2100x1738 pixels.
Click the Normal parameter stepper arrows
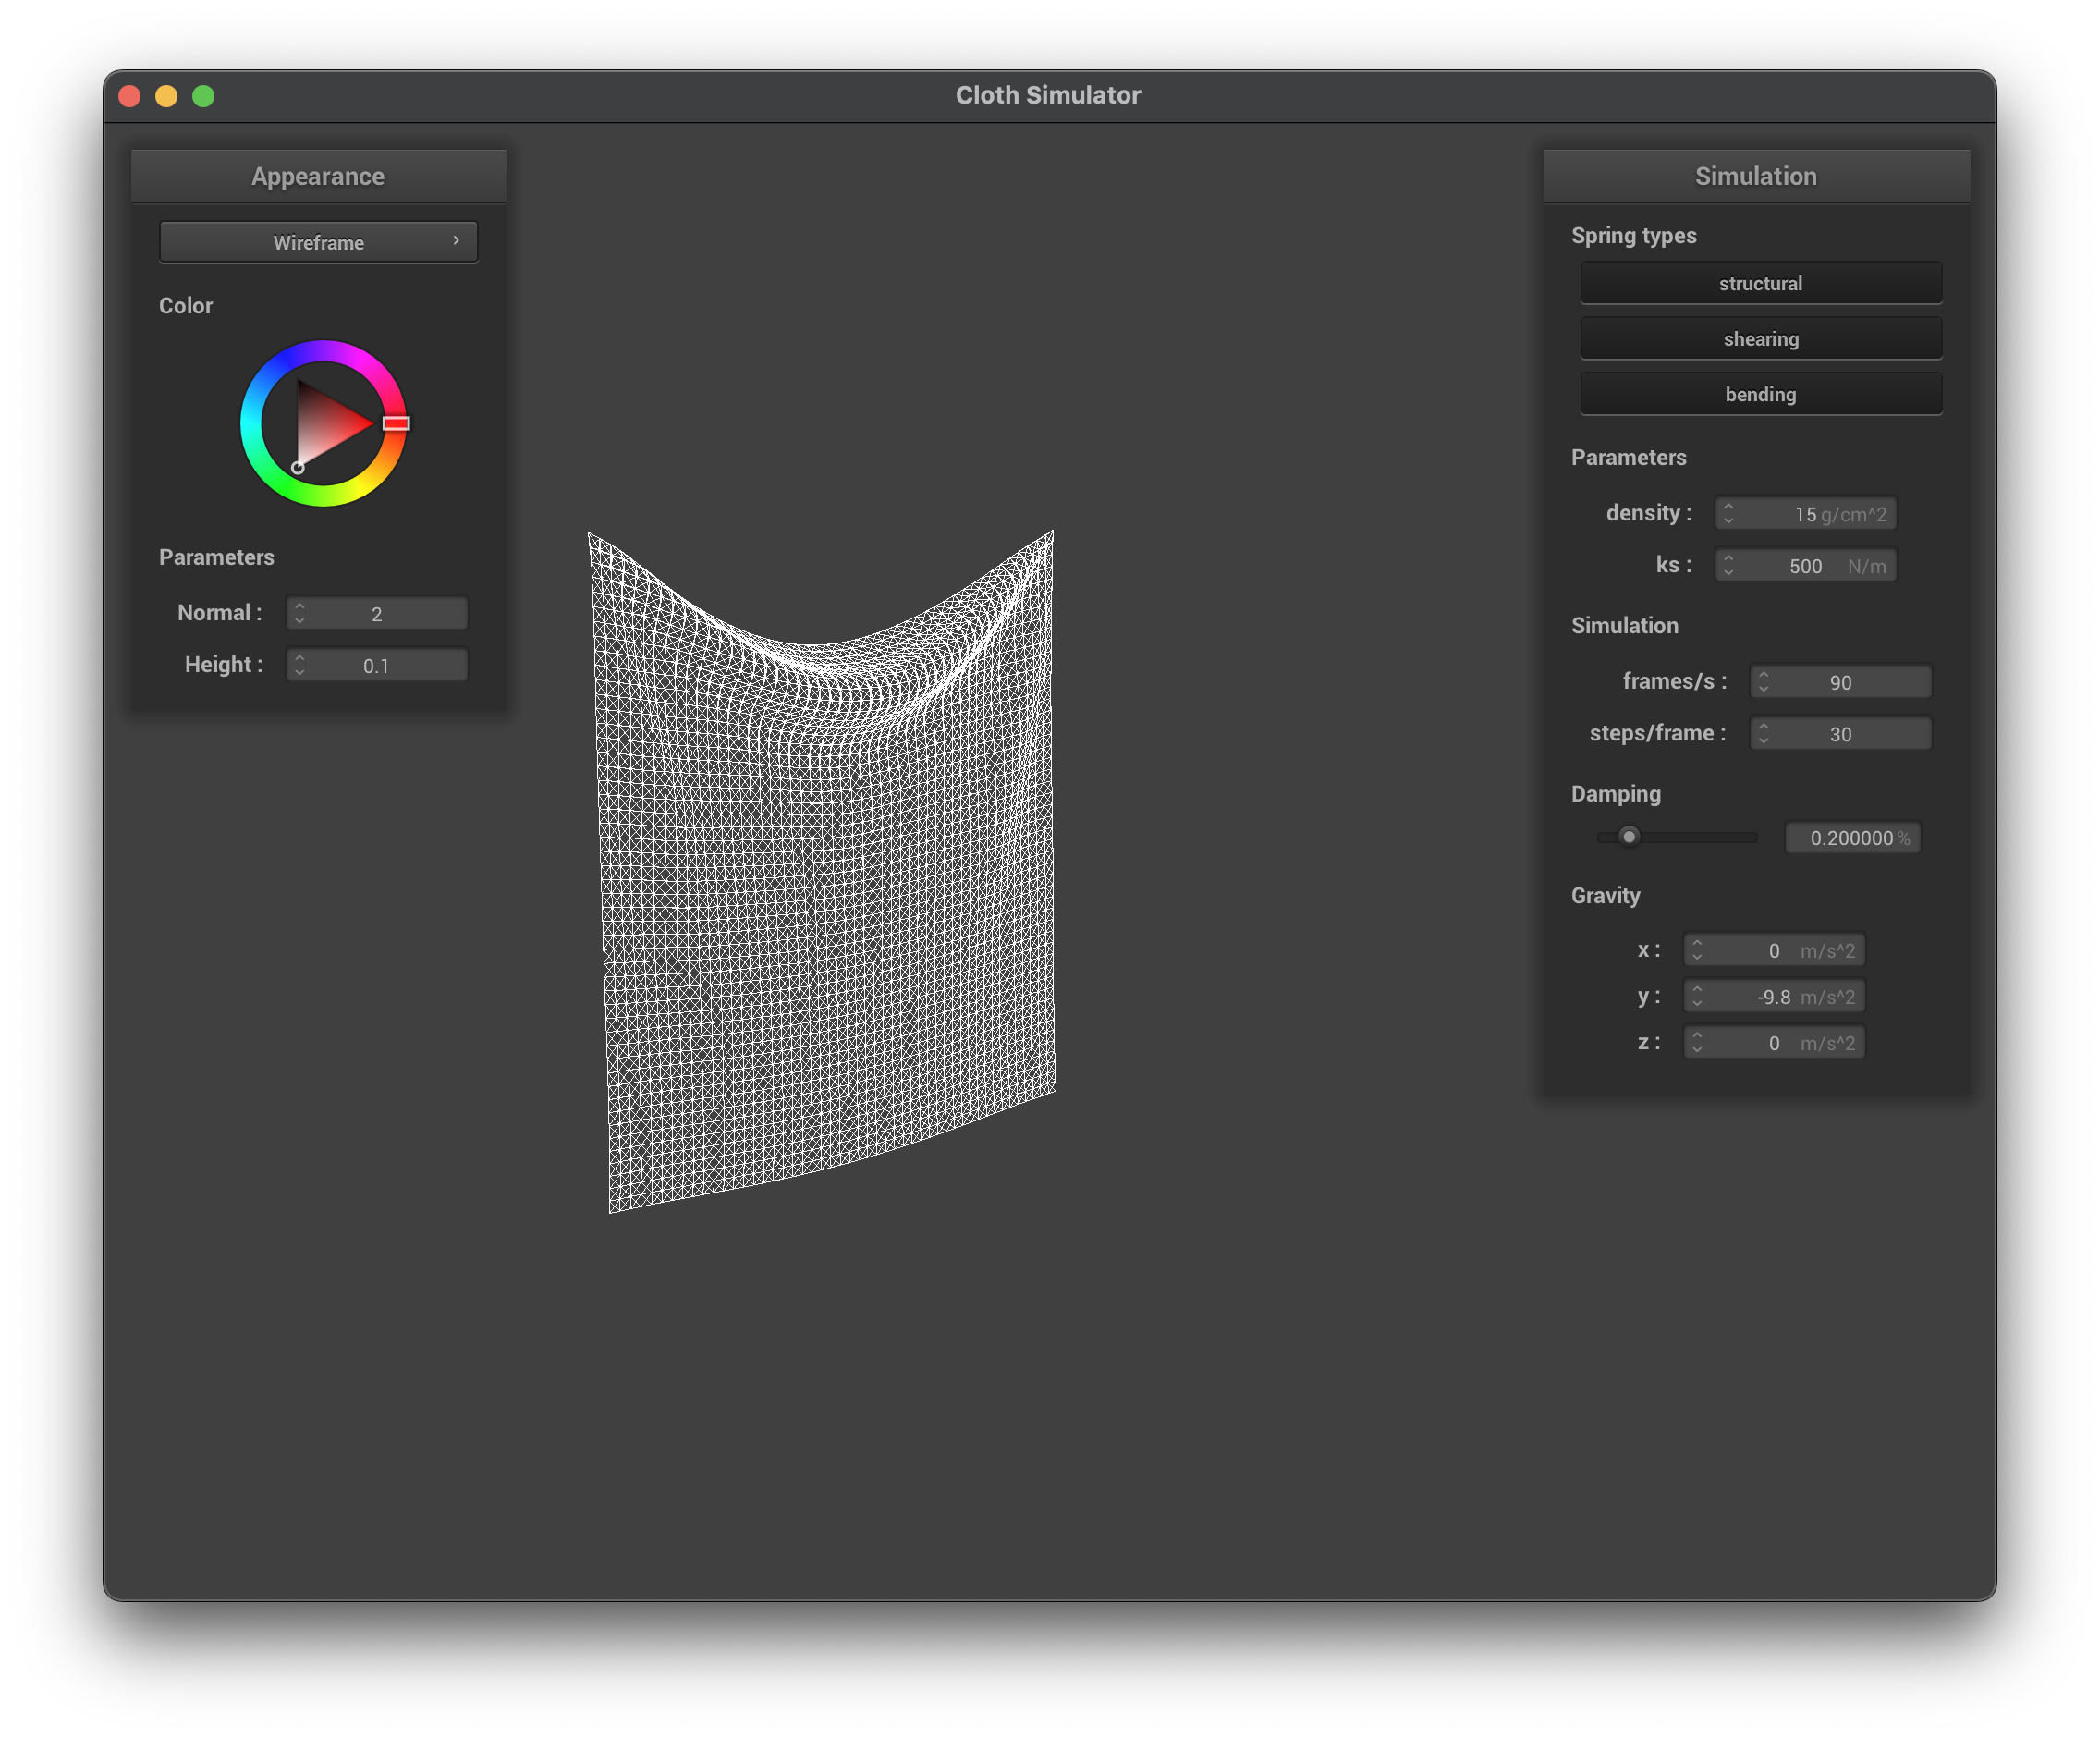point(300,613)
